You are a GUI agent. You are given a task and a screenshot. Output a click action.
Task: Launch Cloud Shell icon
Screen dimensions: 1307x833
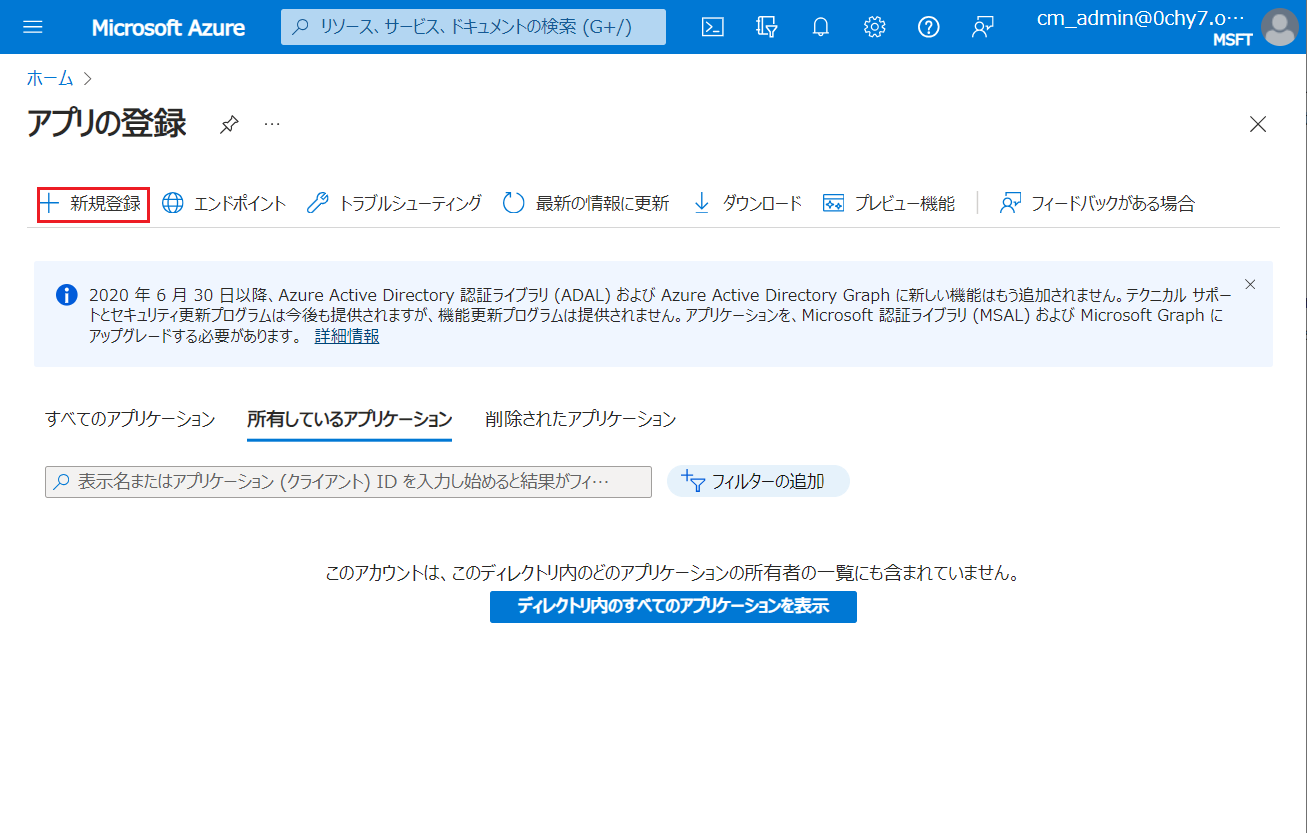point(712,27)
